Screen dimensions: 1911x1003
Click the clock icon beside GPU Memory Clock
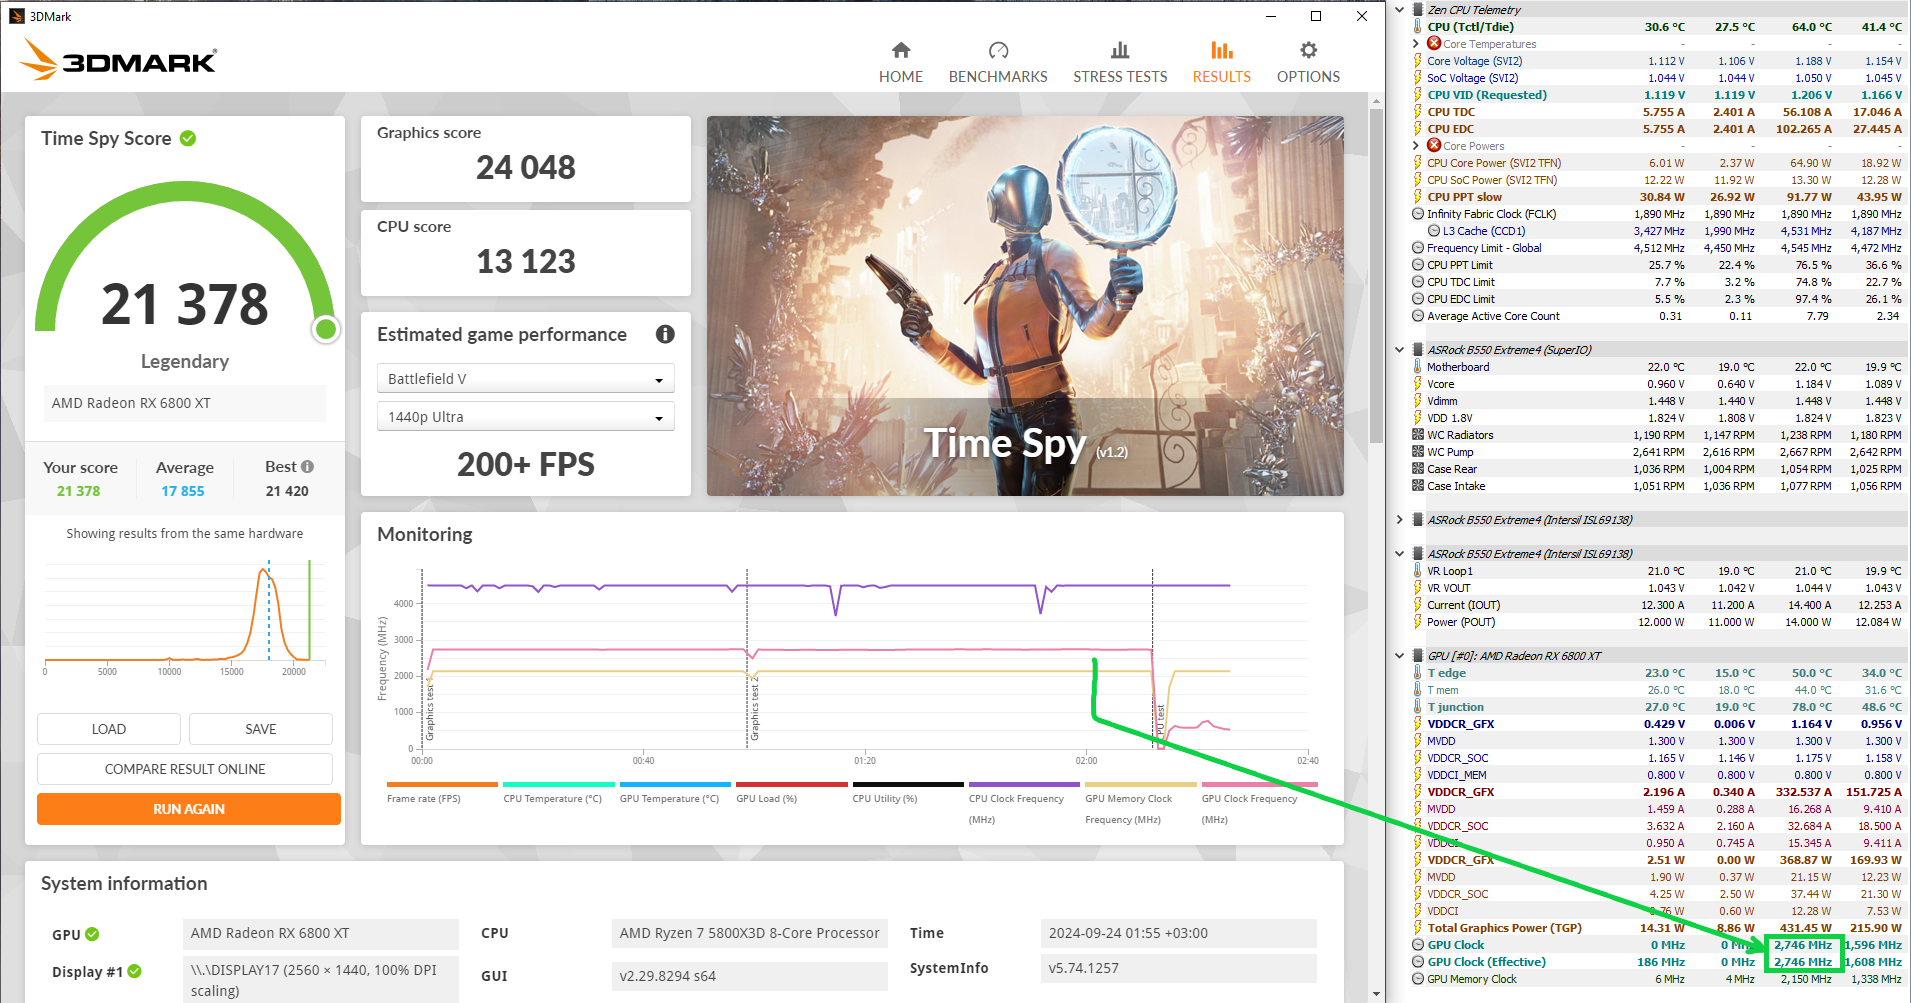click(1418, 979)
